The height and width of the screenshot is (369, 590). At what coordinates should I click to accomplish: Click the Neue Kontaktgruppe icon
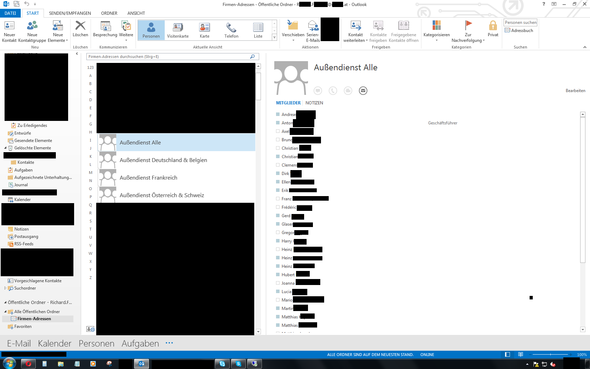(x=32, y=26)
